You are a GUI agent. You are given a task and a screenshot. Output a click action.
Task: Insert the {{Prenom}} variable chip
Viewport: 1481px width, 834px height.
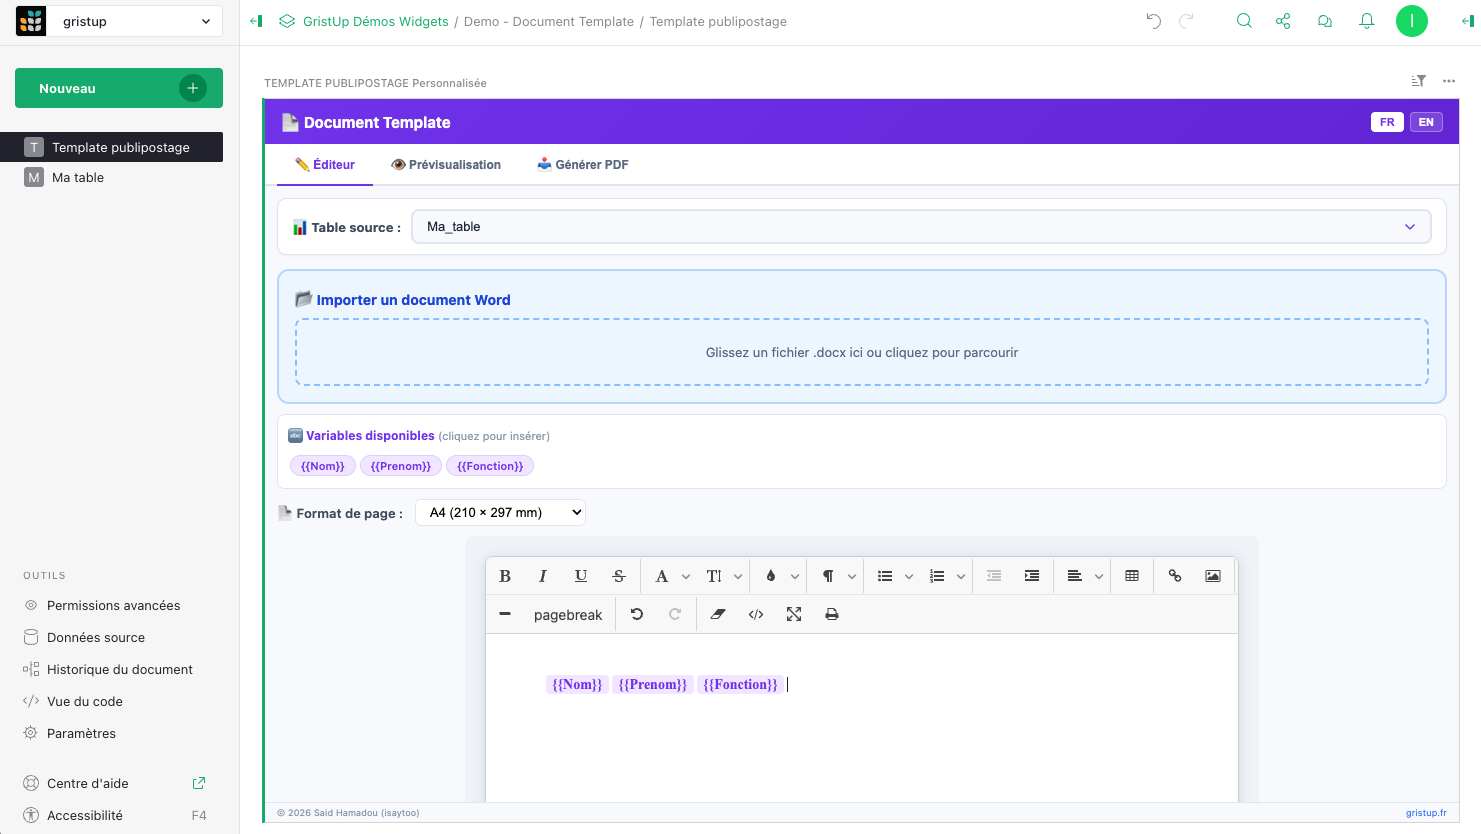(400, 466)
